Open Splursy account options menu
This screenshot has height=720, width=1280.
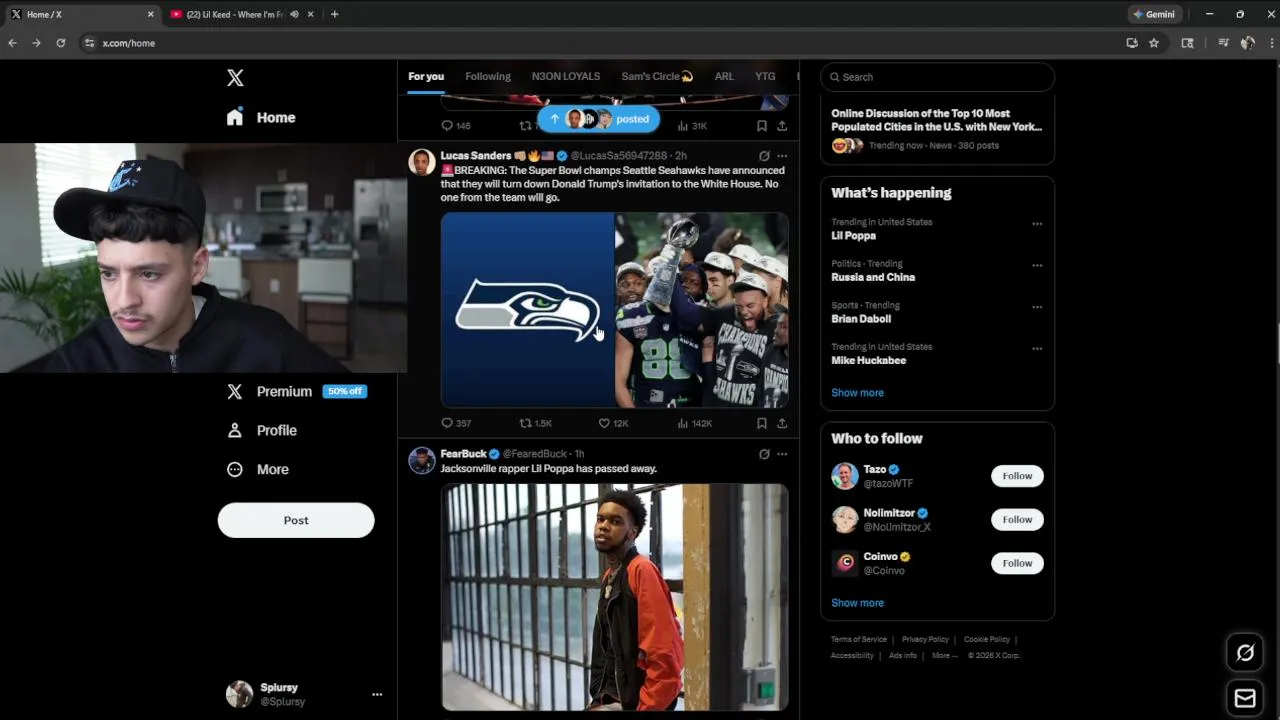[x=377, y=694]
